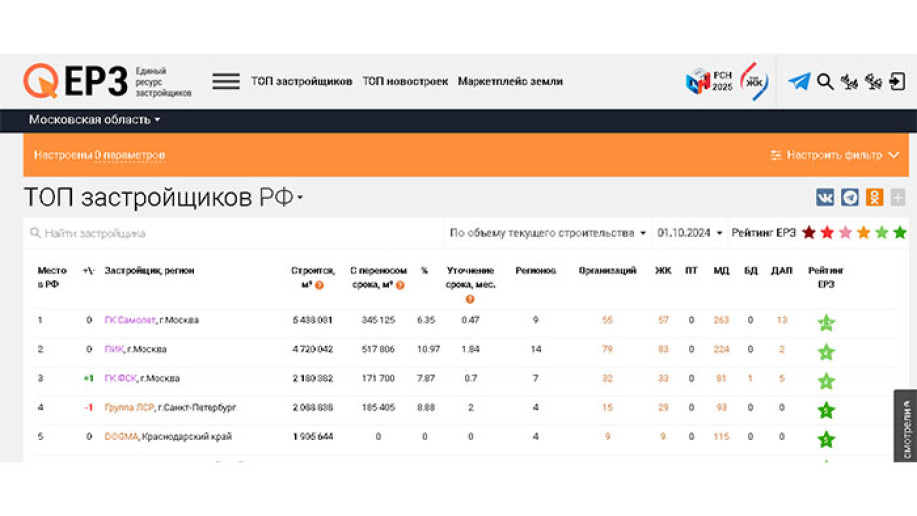Open the ПИК developer link
917x516 pixels.
pyautogui.click(x=114, y=349)
